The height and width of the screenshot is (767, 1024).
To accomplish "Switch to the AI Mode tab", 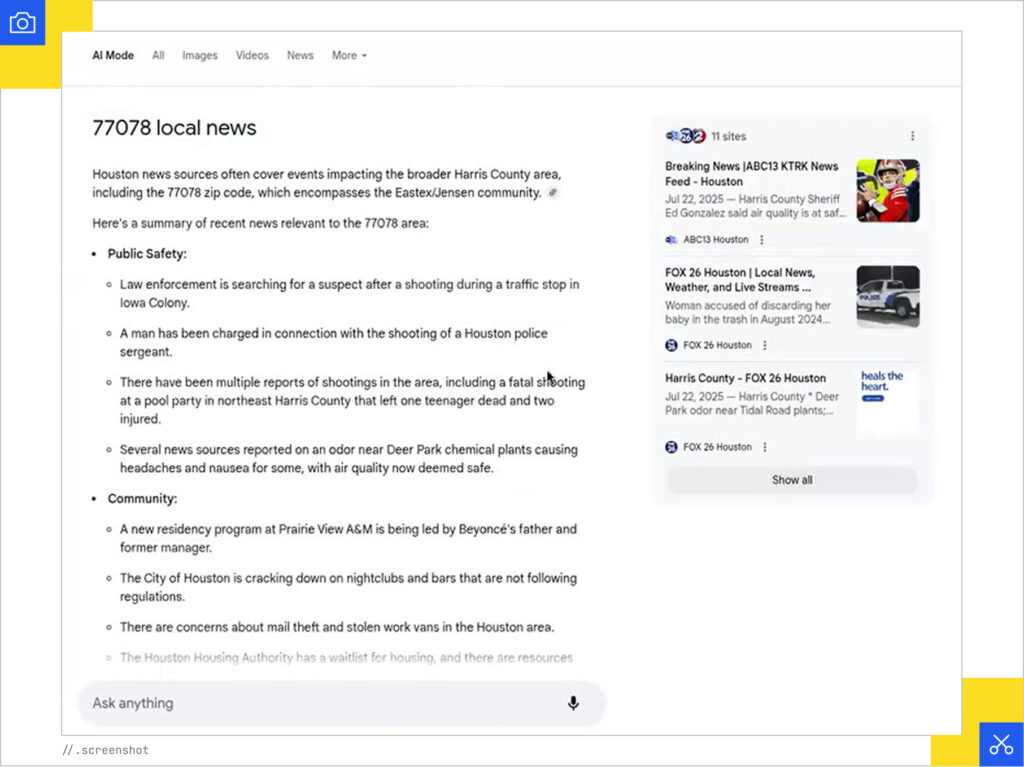I will [113, 56].
